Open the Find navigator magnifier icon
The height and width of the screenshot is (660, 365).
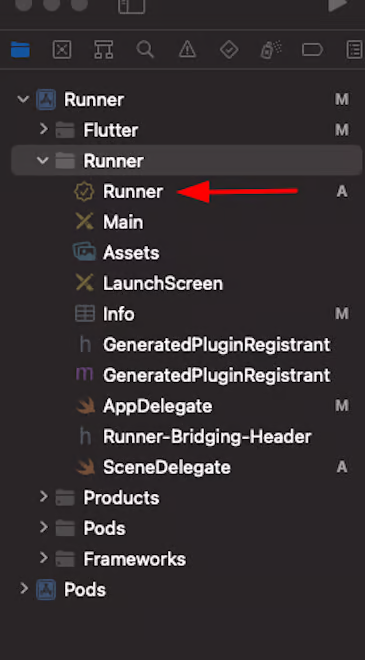coord(145,50)
